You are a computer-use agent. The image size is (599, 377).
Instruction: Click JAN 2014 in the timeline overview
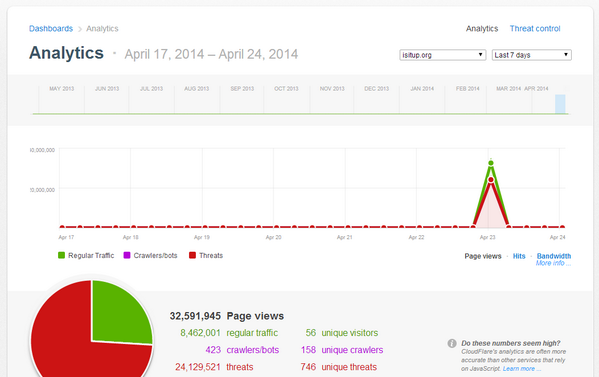click(x=422, y=89)
